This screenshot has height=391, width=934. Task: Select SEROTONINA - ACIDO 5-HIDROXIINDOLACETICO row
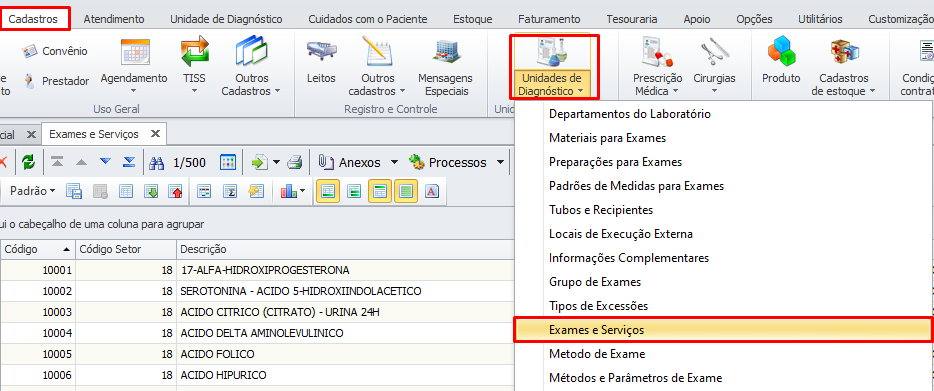pyautogui.click(x=257, y=291)
